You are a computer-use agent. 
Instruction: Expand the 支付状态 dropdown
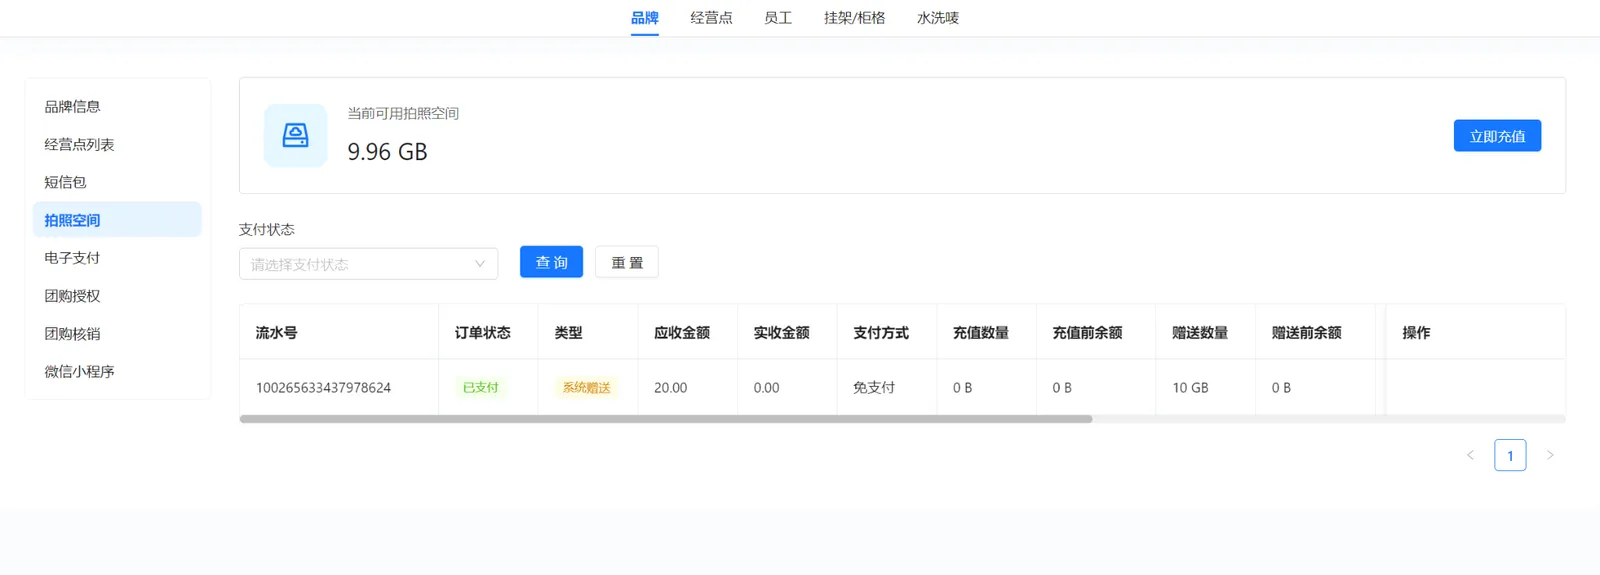[x=368, y=264]
